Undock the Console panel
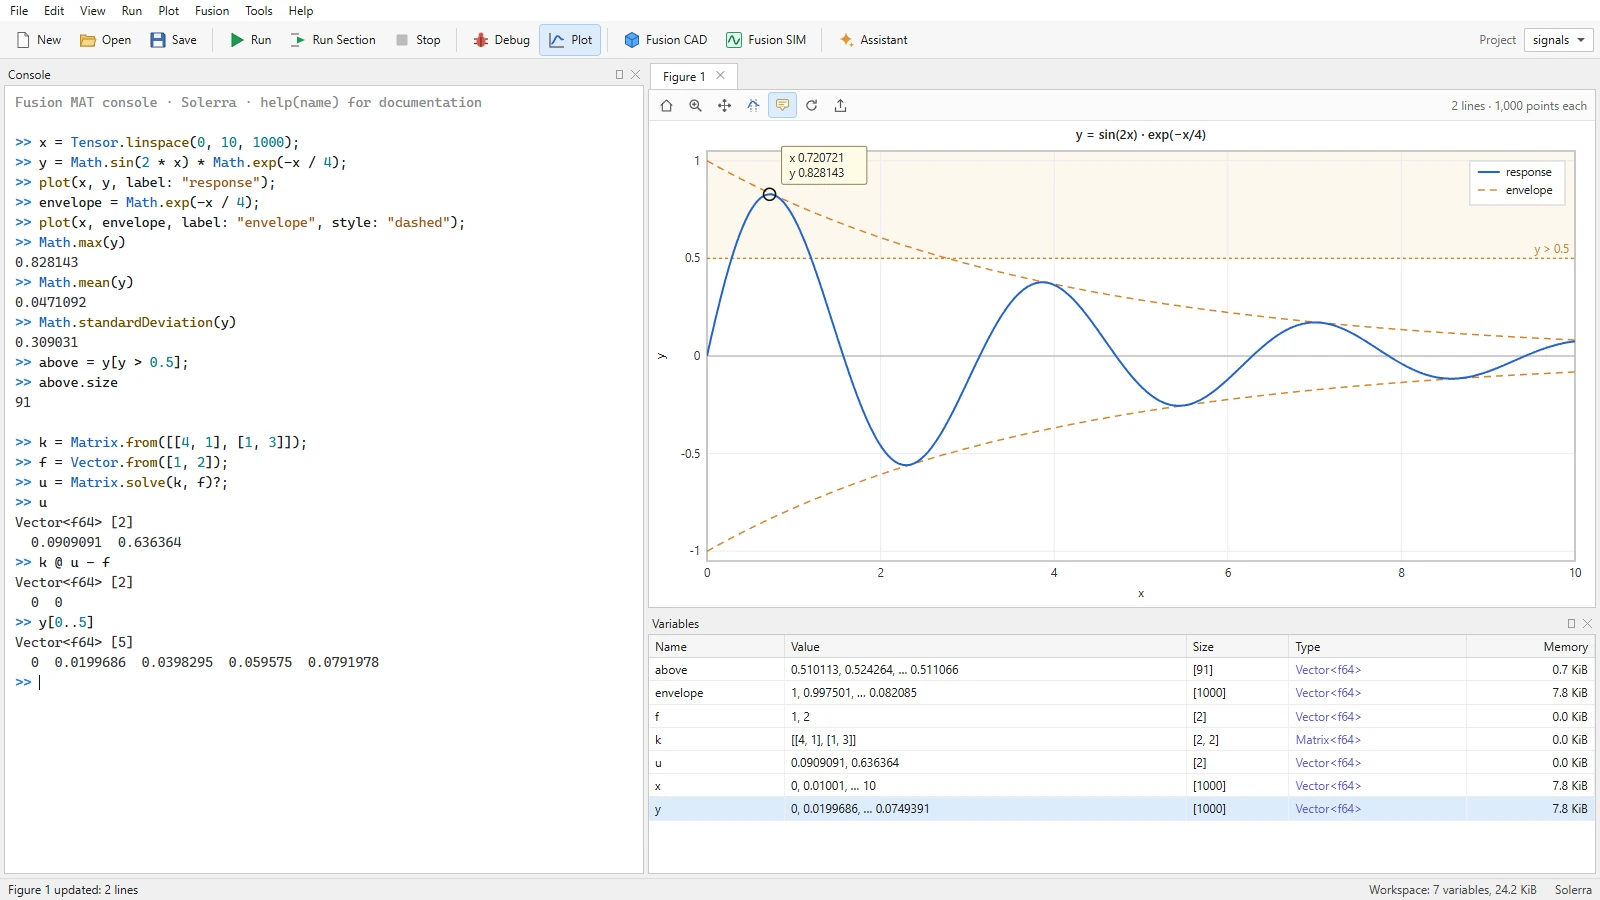The height and width of the screenshot is (900, 1600). point(619,75)
